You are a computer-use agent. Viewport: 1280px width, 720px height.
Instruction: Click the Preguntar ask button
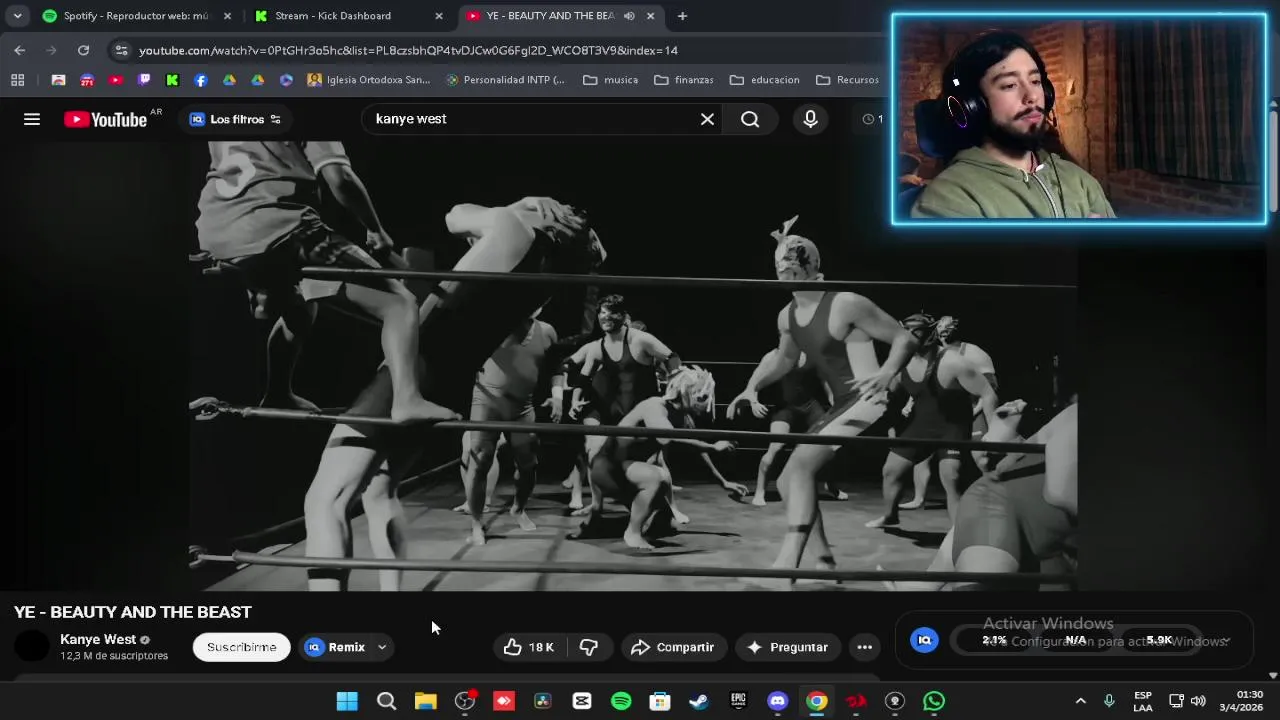787,647
